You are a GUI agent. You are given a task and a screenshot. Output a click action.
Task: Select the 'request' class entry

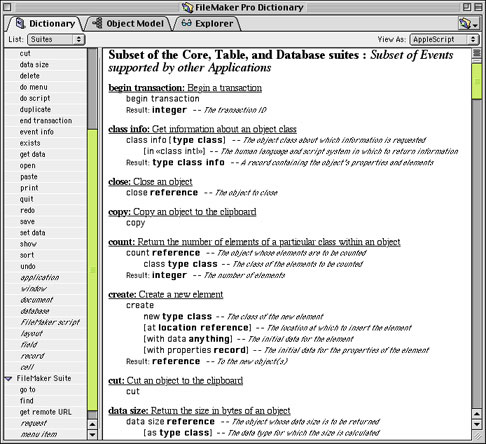point(33,423)
